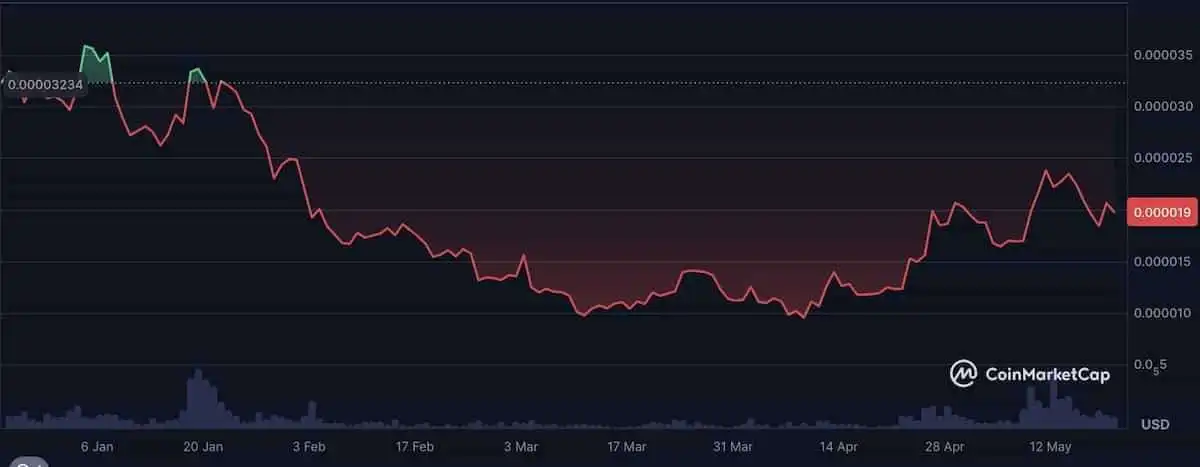
Task: Click the 0.000035 y-axis value
Action: [x=1163, y=54]
